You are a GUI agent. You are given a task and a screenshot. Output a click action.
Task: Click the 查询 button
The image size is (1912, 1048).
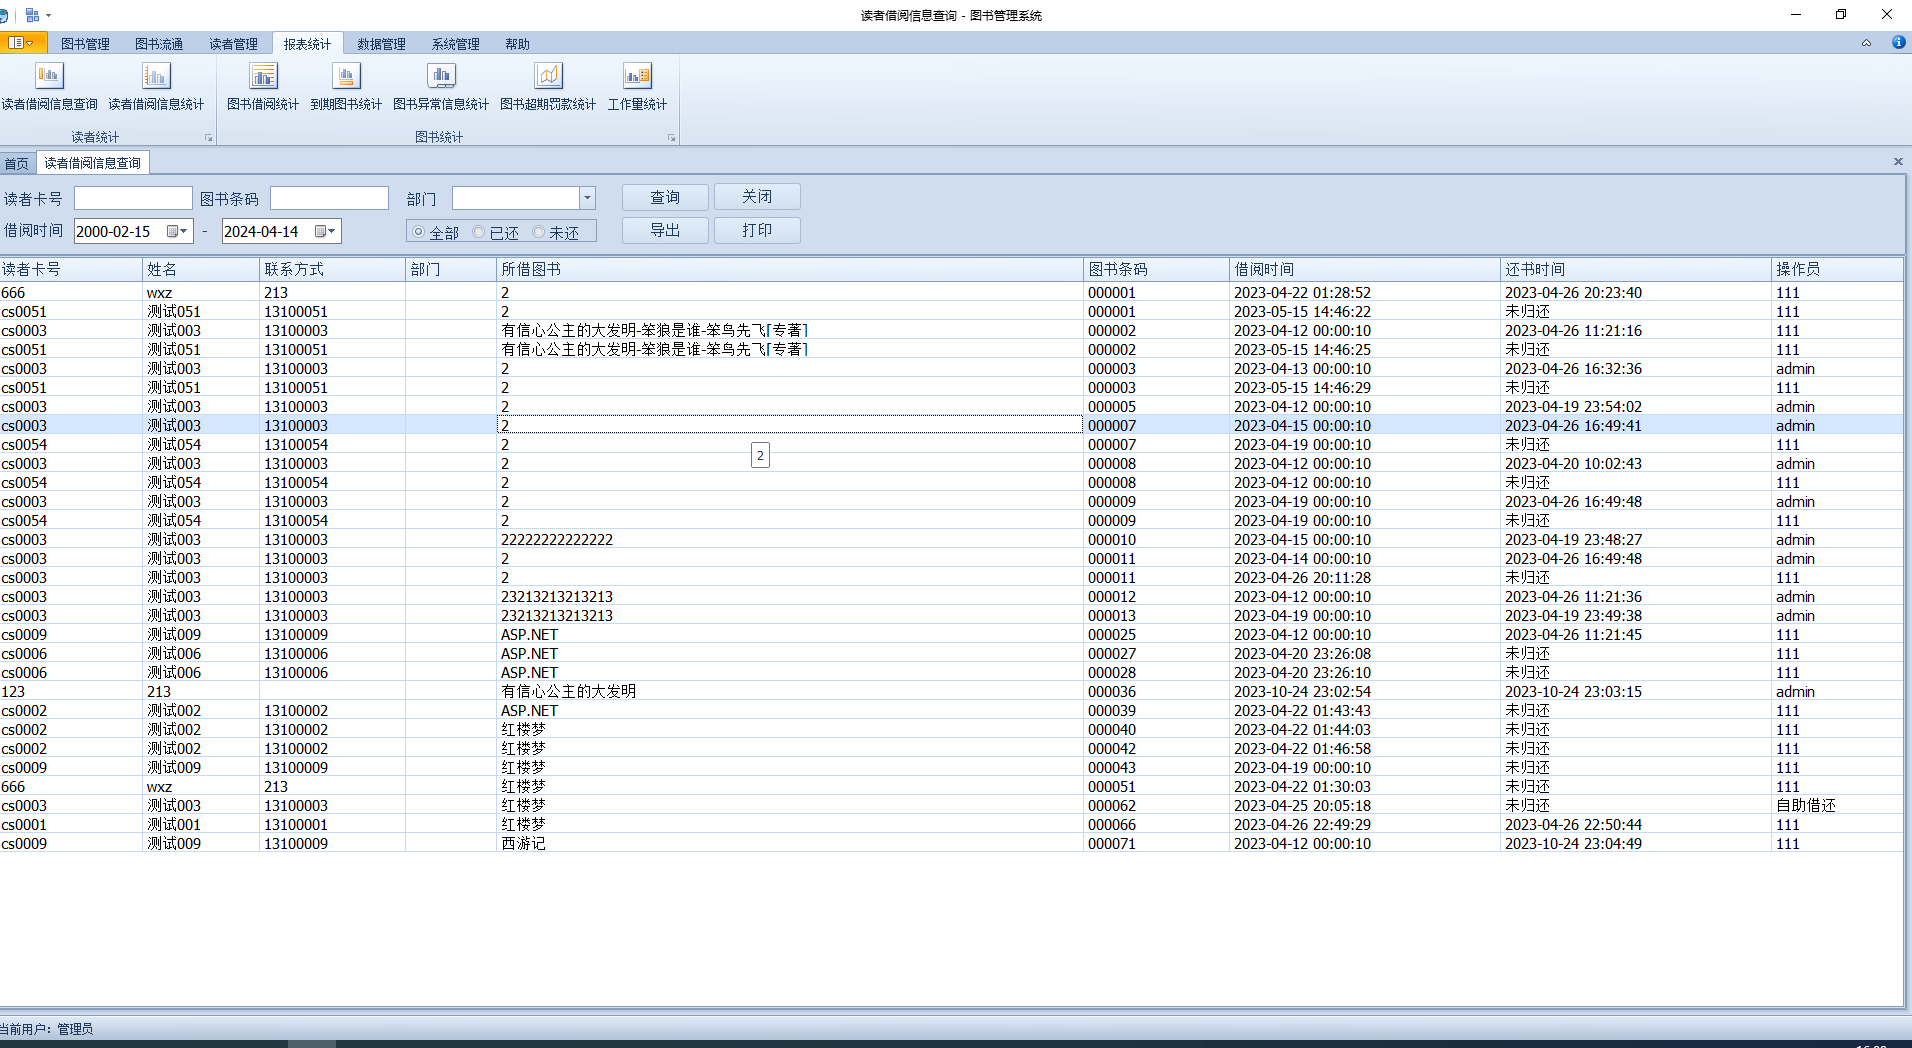(665, 197)
